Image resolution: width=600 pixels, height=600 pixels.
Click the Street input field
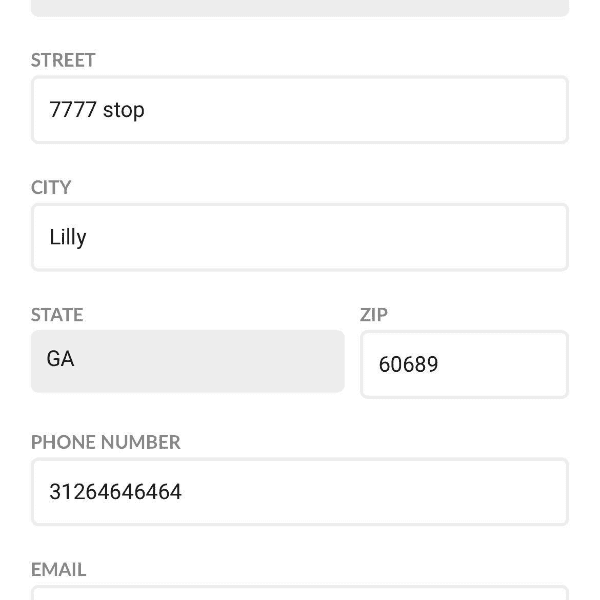[300, 110]
